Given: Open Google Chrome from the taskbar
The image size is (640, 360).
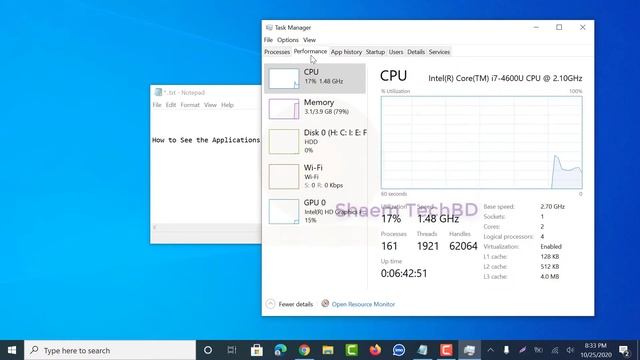Looking at the screenshot, I should 304,350.
